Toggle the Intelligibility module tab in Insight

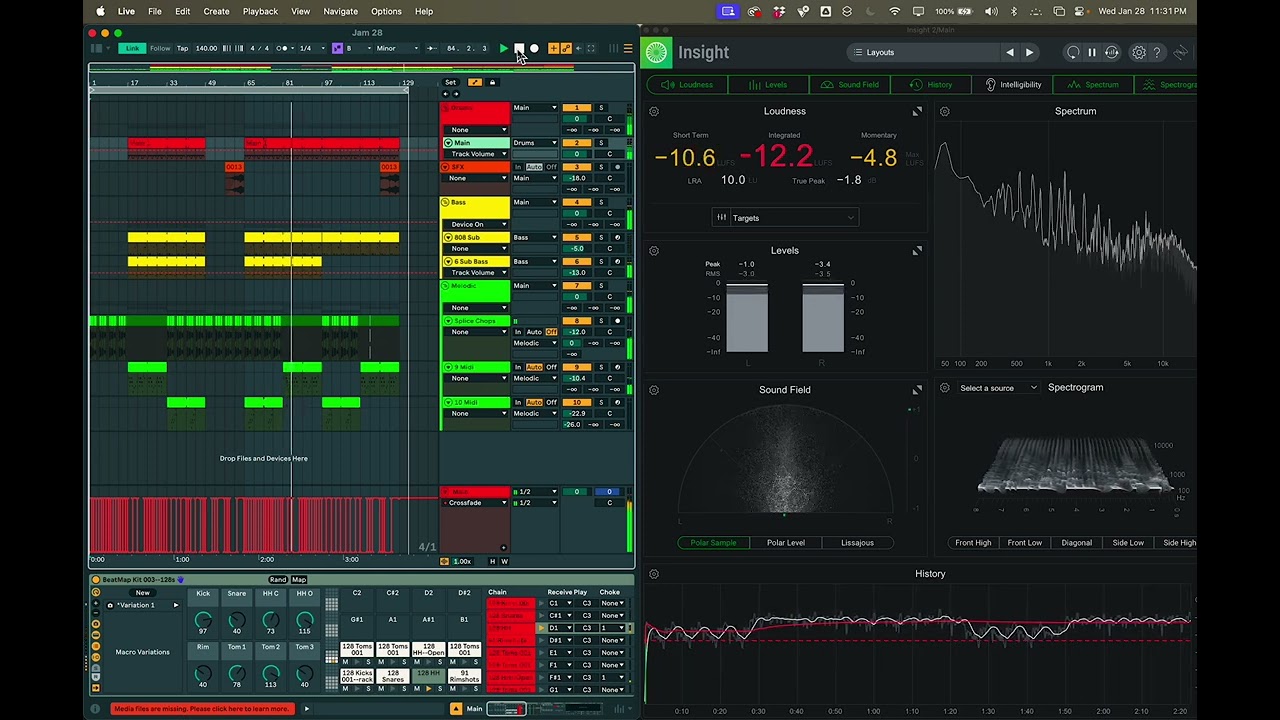pyautogui.click(x=1013, y=85)
